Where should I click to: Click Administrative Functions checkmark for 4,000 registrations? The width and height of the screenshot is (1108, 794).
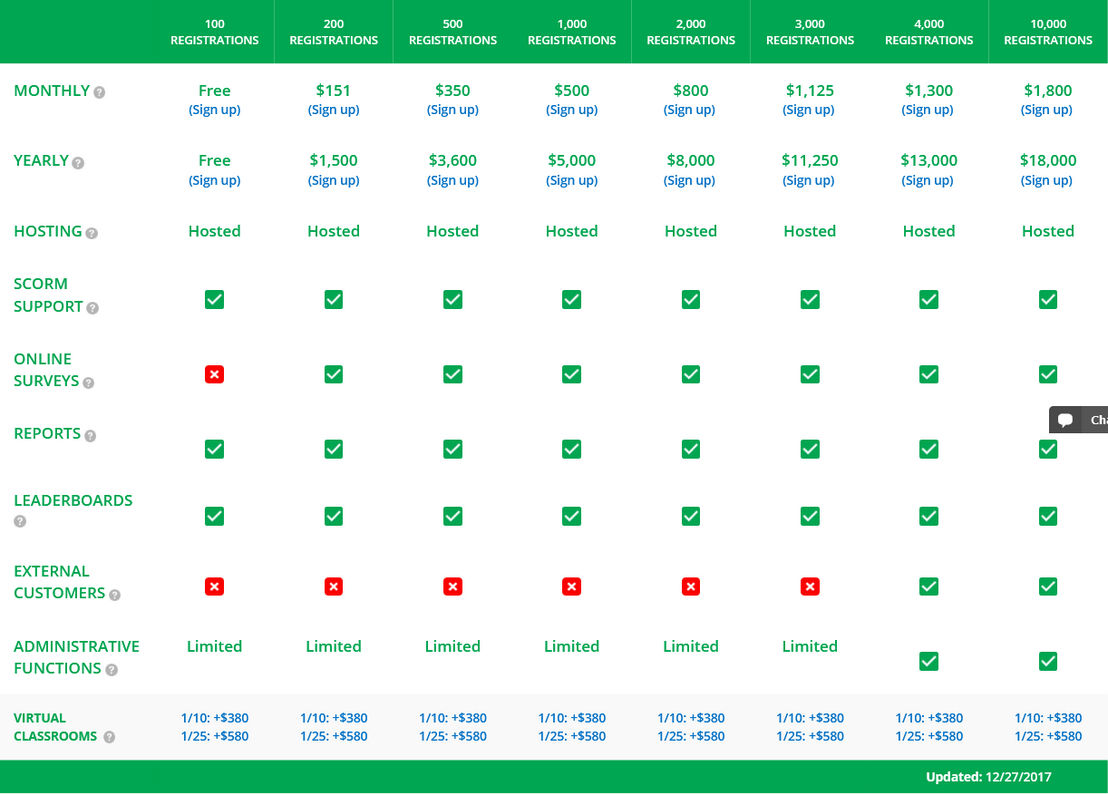pyautogui.click(x=929, y=661)
